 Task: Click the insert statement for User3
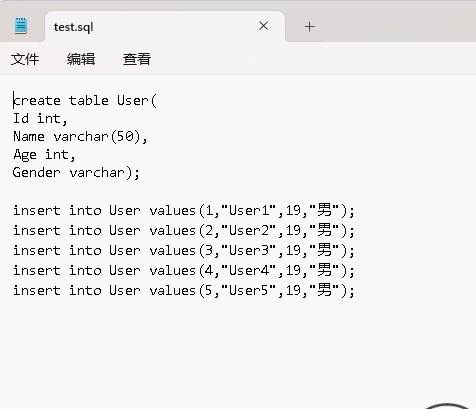tap(184, 250)
